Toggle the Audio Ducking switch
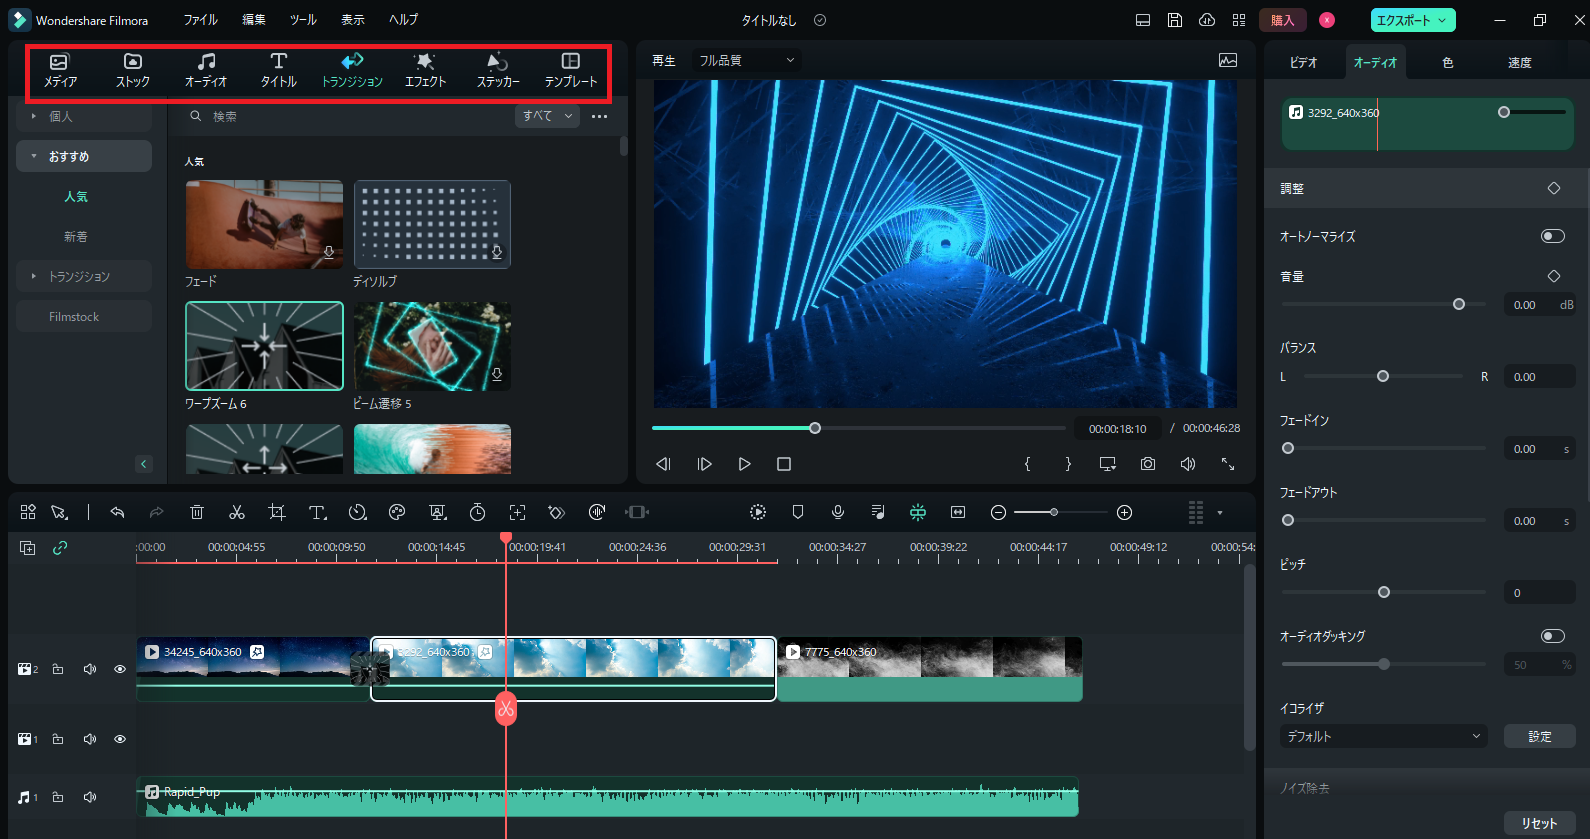The height and width of the screenshot is (839, 1590). pos(1552,636)
